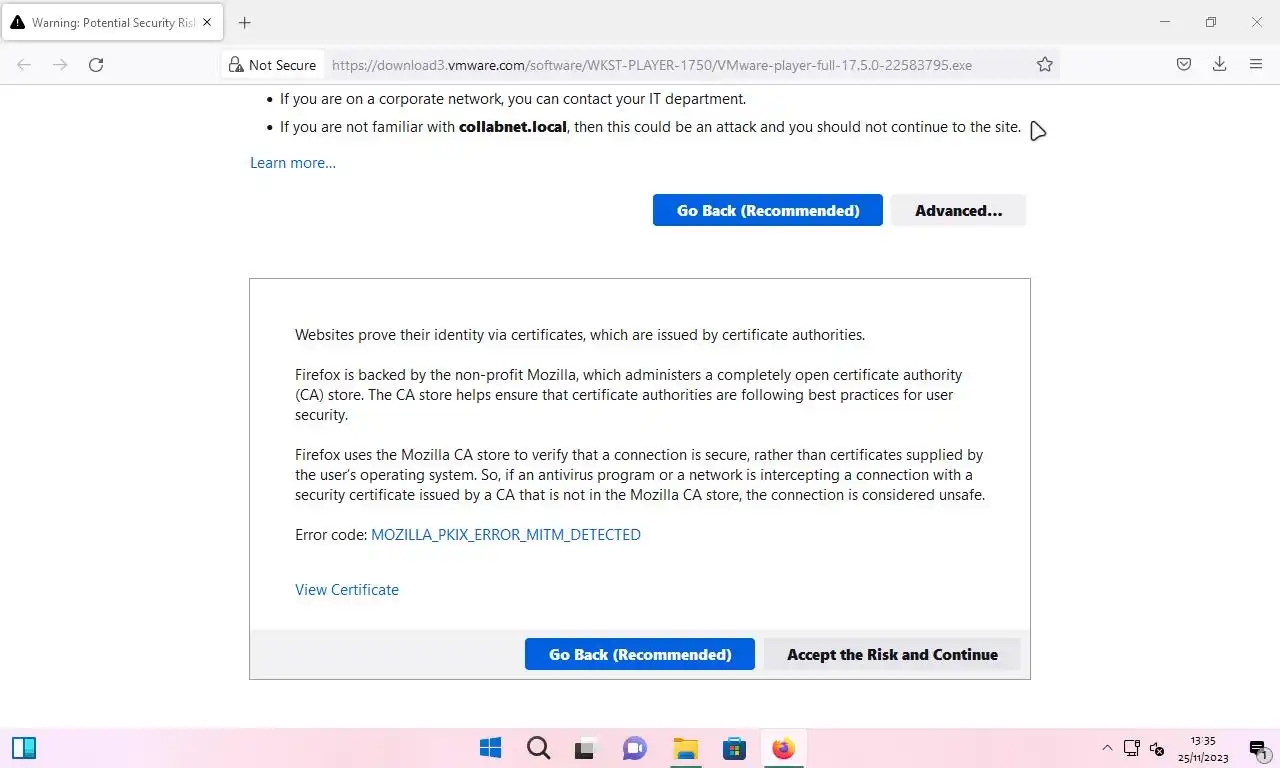1280x768 pixels.
Task: Click the bold collabnet.local text
Action: [513, 127]
